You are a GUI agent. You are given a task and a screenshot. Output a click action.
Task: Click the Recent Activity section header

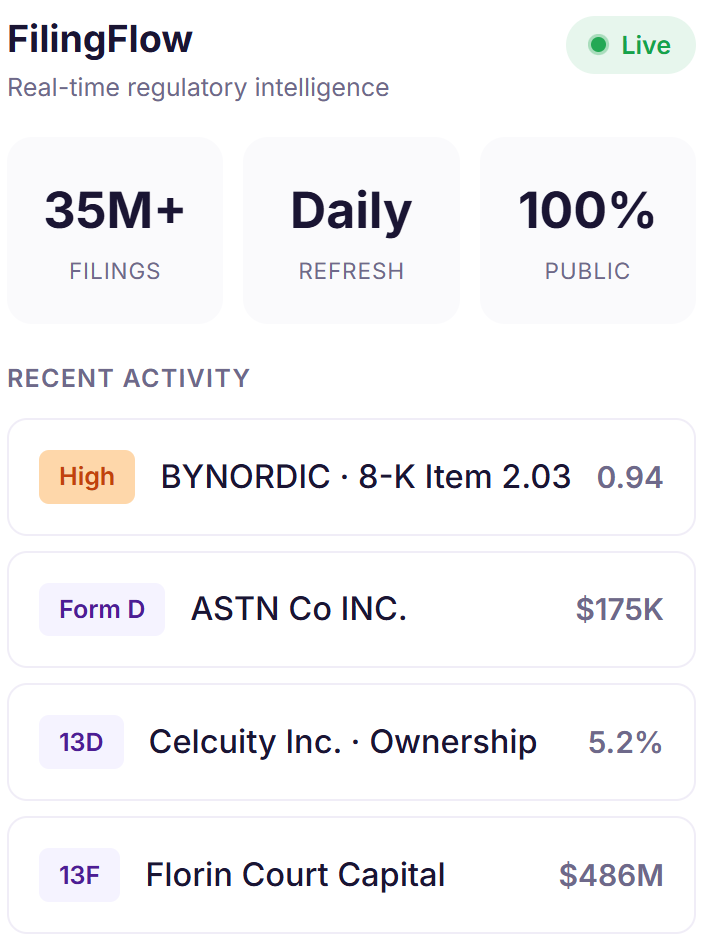pyautogui.click(x=128, y=378)
